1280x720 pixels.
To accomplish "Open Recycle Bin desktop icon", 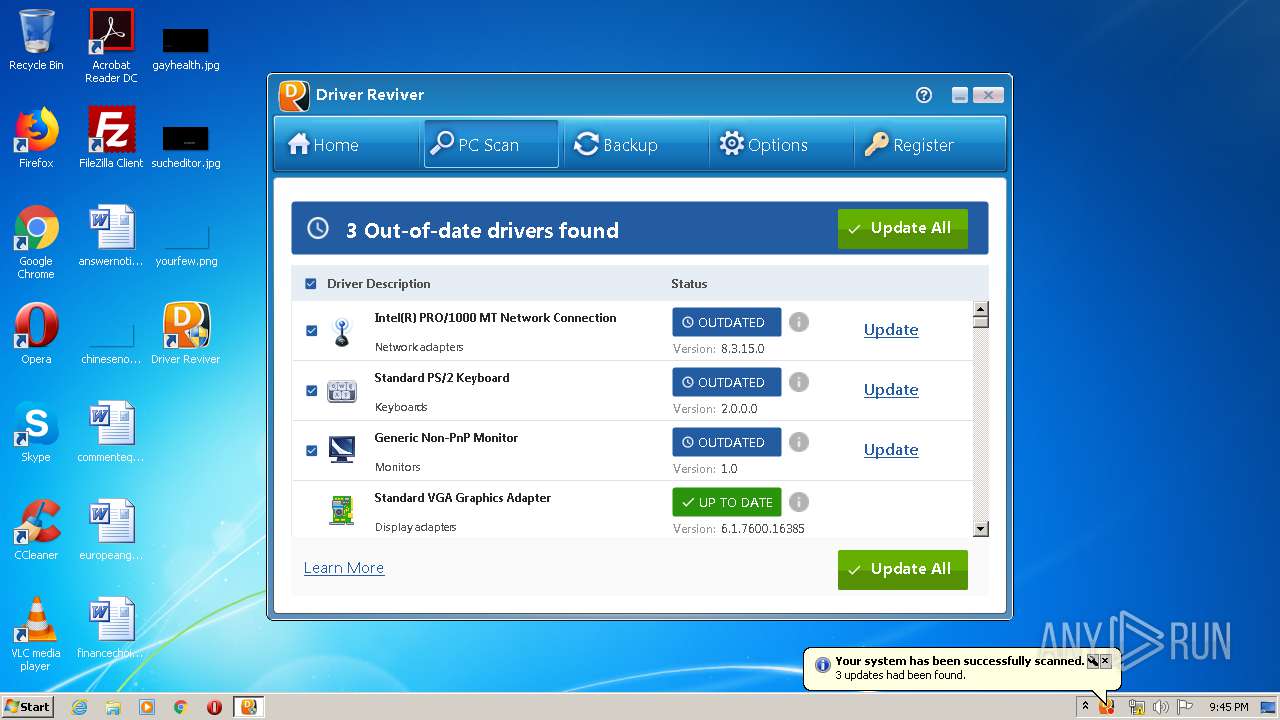I will (36, 40).
